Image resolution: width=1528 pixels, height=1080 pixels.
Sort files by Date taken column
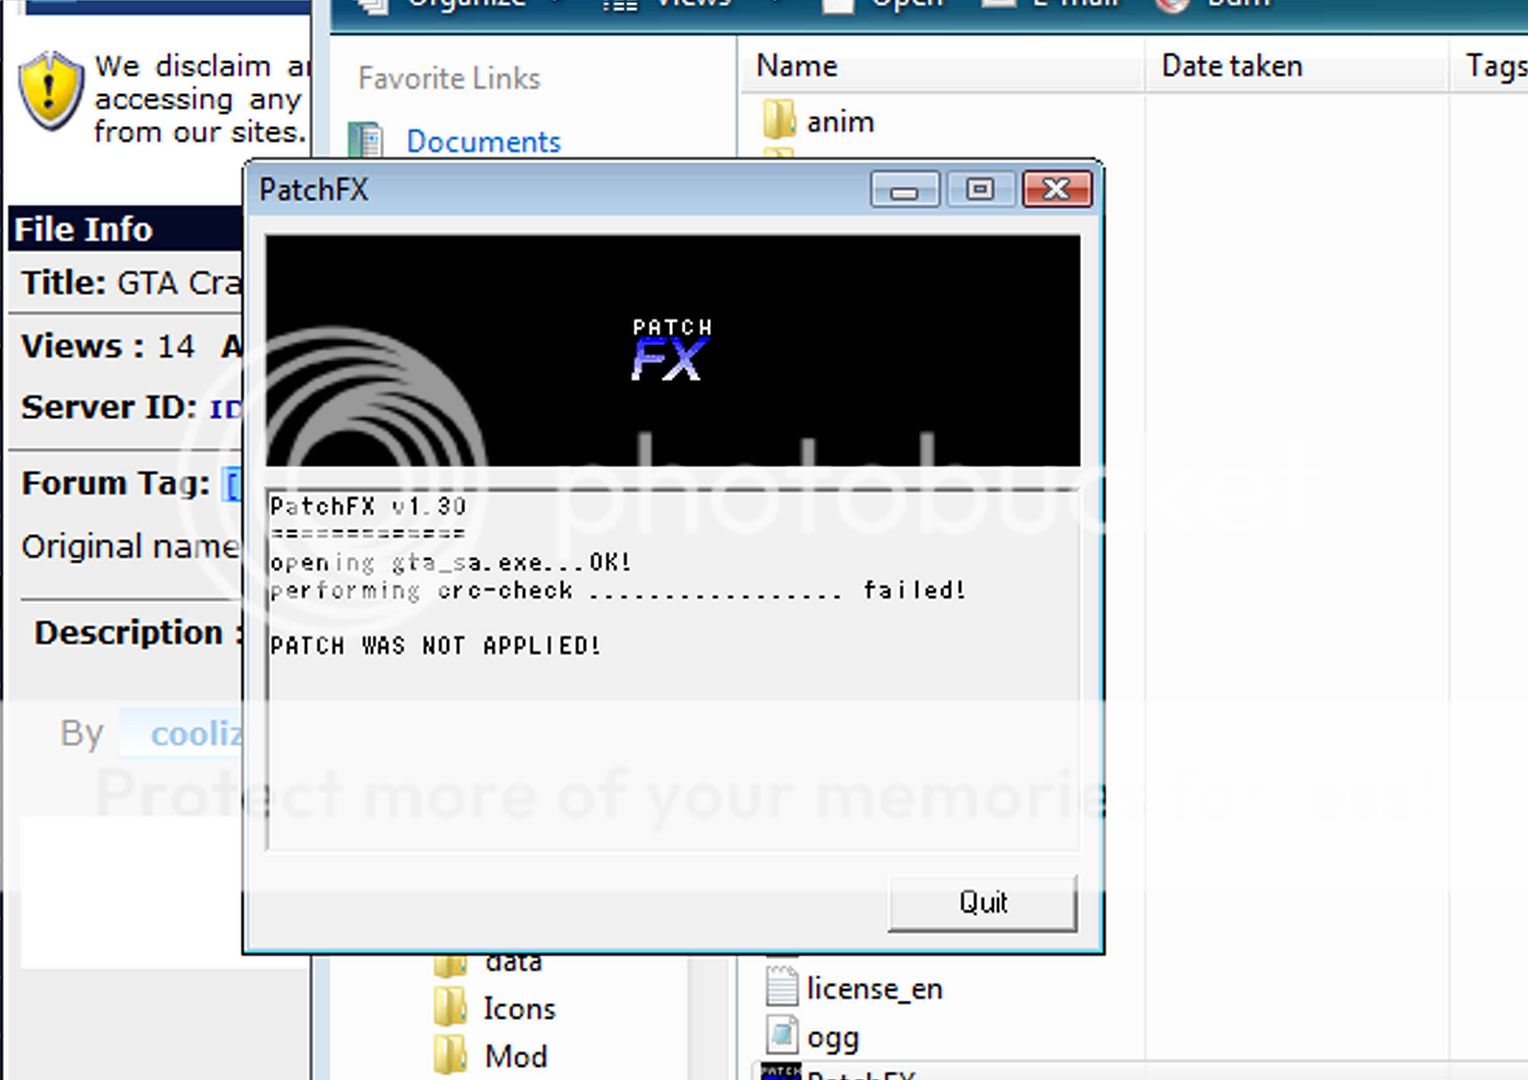1231,66
